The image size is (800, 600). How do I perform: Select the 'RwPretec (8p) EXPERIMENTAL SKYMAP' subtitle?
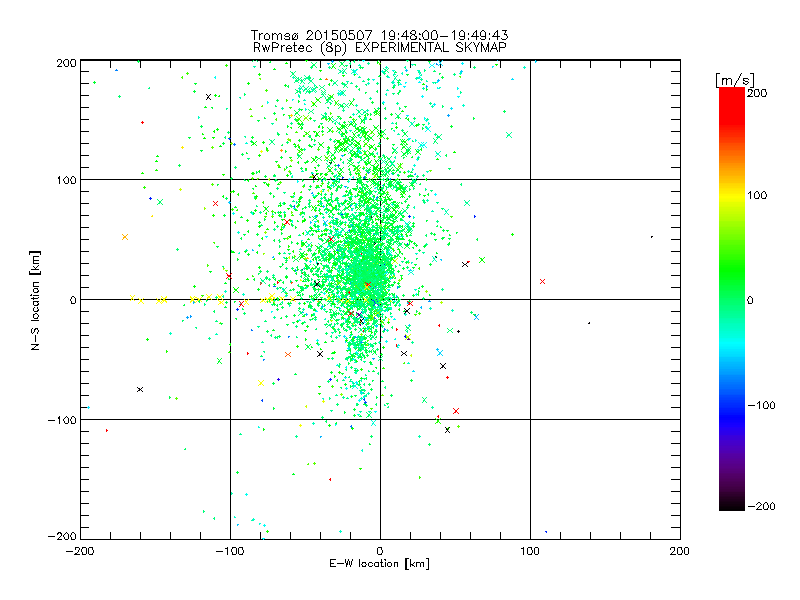click(x=380, y=47)
